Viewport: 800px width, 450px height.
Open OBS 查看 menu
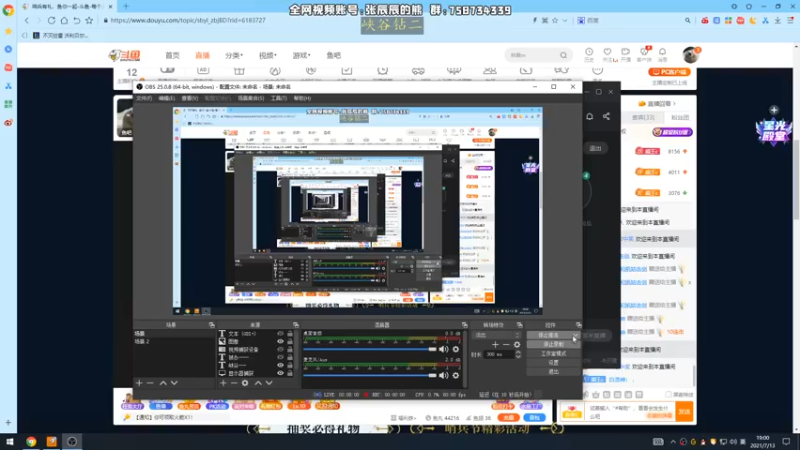189,98
